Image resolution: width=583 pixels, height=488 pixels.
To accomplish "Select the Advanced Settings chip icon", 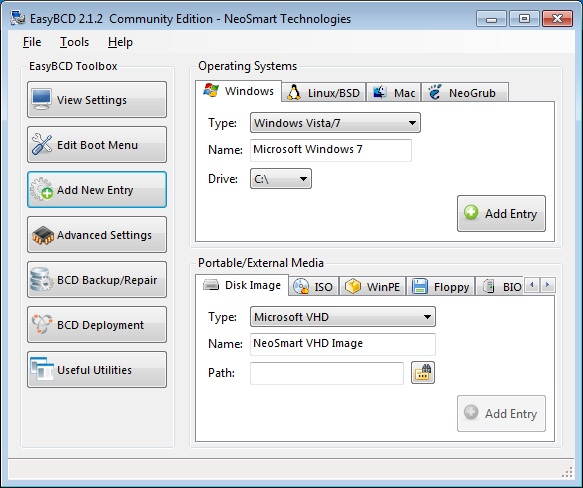I will click(x=42, y=235).
